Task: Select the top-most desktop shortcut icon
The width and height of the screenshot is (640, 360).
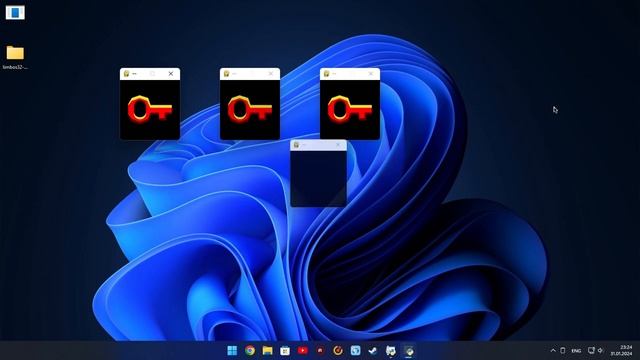Action: [x=15, y=13]
